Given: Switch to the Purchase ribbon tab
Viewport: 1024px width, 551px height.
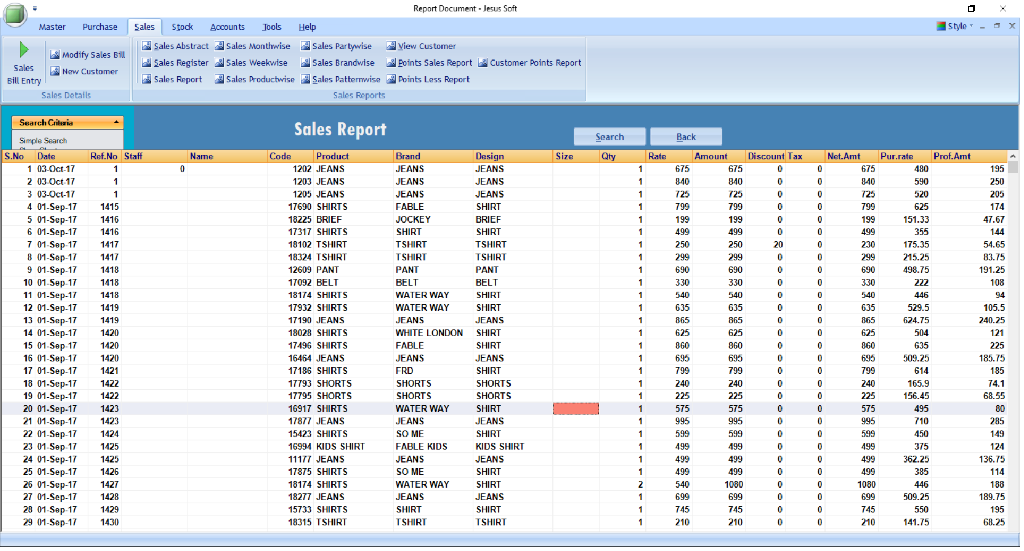Looking at the screenshot, I should pos(99,27).
